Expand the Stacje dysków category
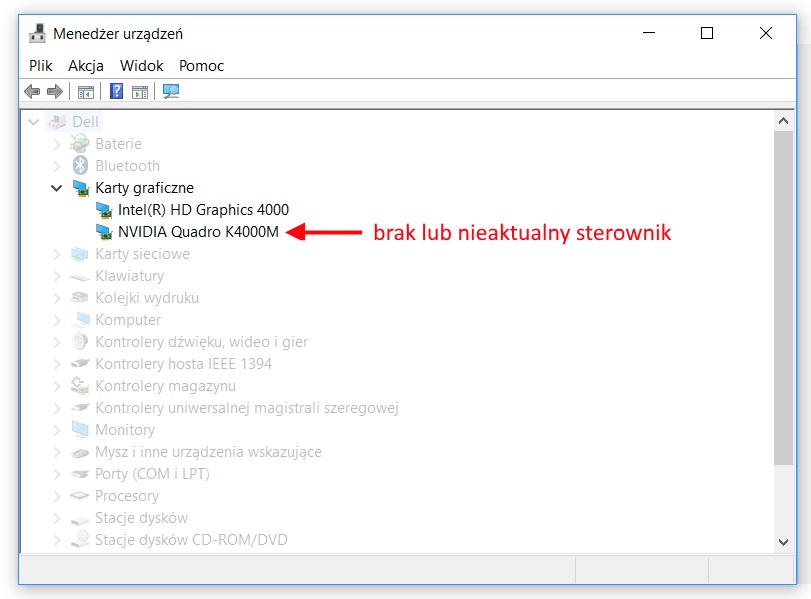 click(57, 518)
